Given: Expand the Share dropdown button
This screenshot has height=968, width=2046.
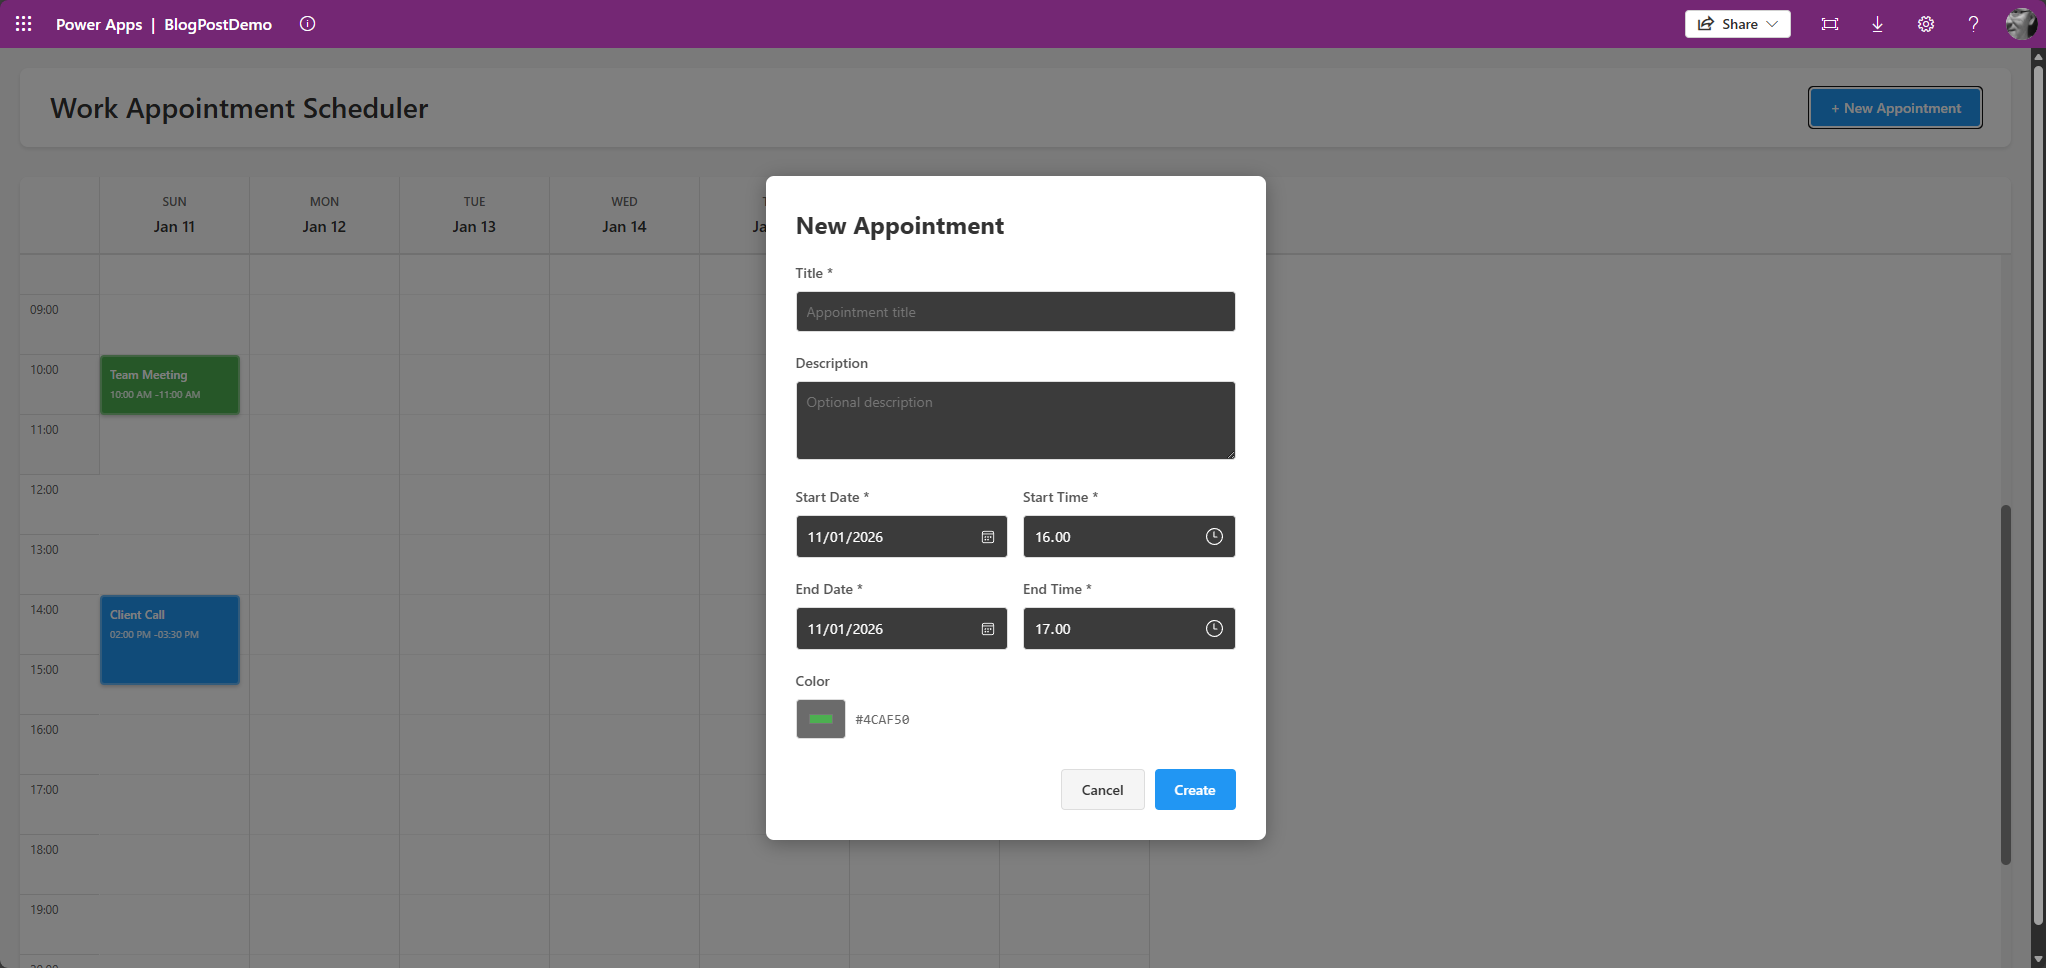Looking at the screenshot, I should pyautogui.click(x=1737, y=24).
